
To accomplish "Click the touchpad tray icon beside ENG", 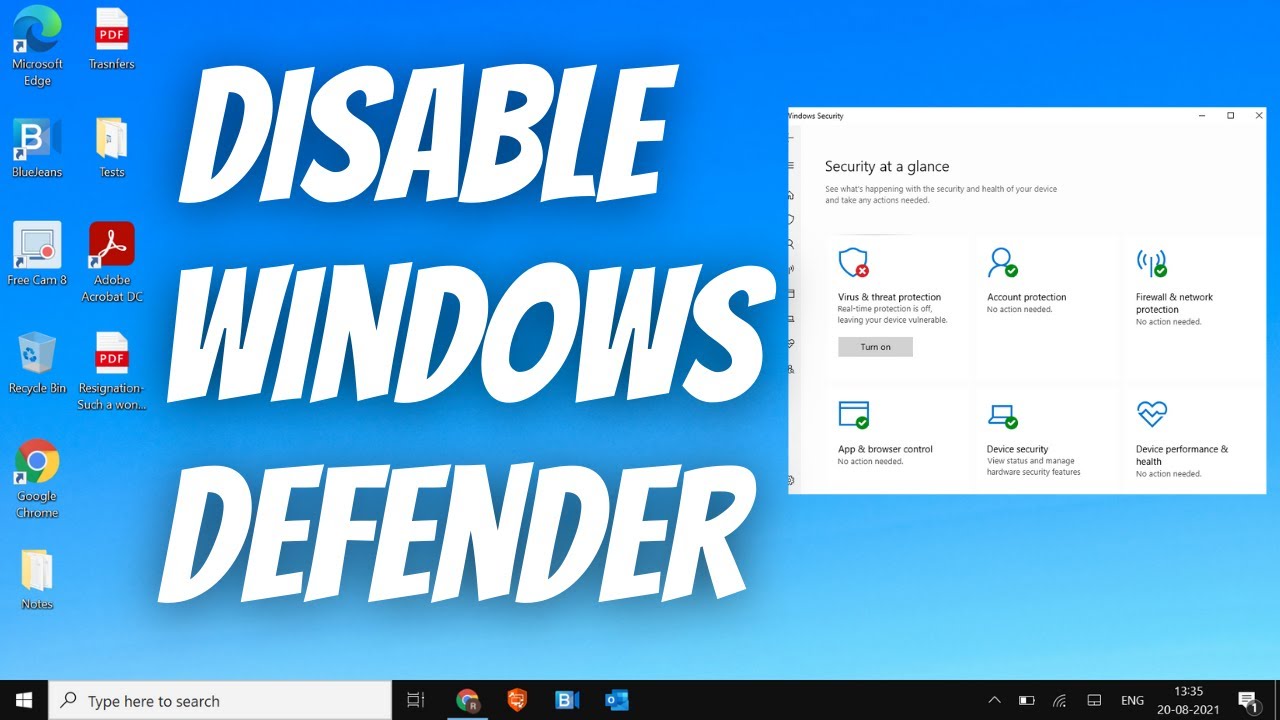I will pos(1094,700).
